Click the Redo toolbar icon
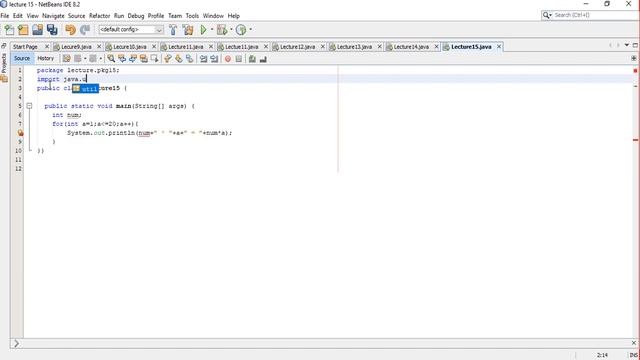 (85, 29)
